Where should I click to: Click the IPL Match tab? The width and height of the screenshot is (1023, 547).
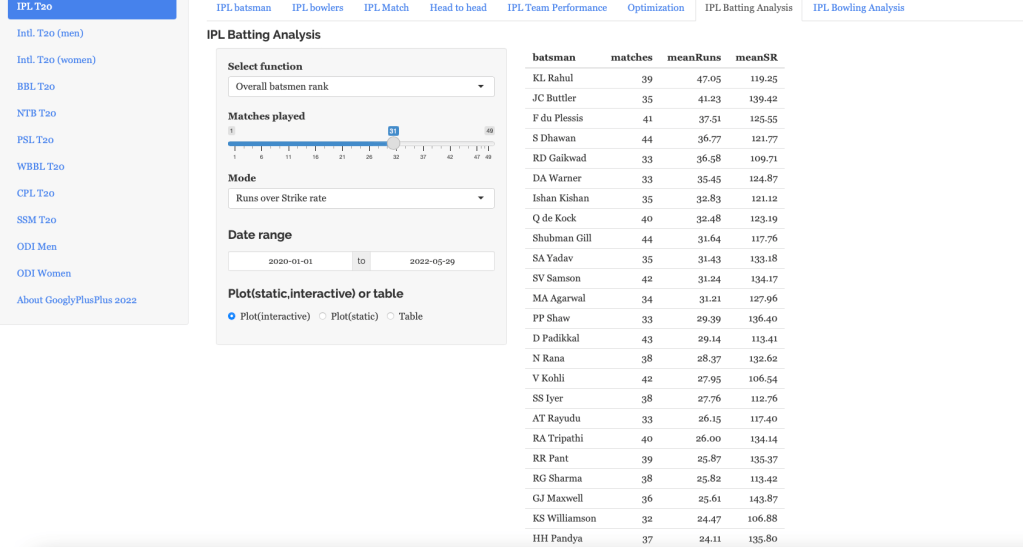[x=386, y=8]
